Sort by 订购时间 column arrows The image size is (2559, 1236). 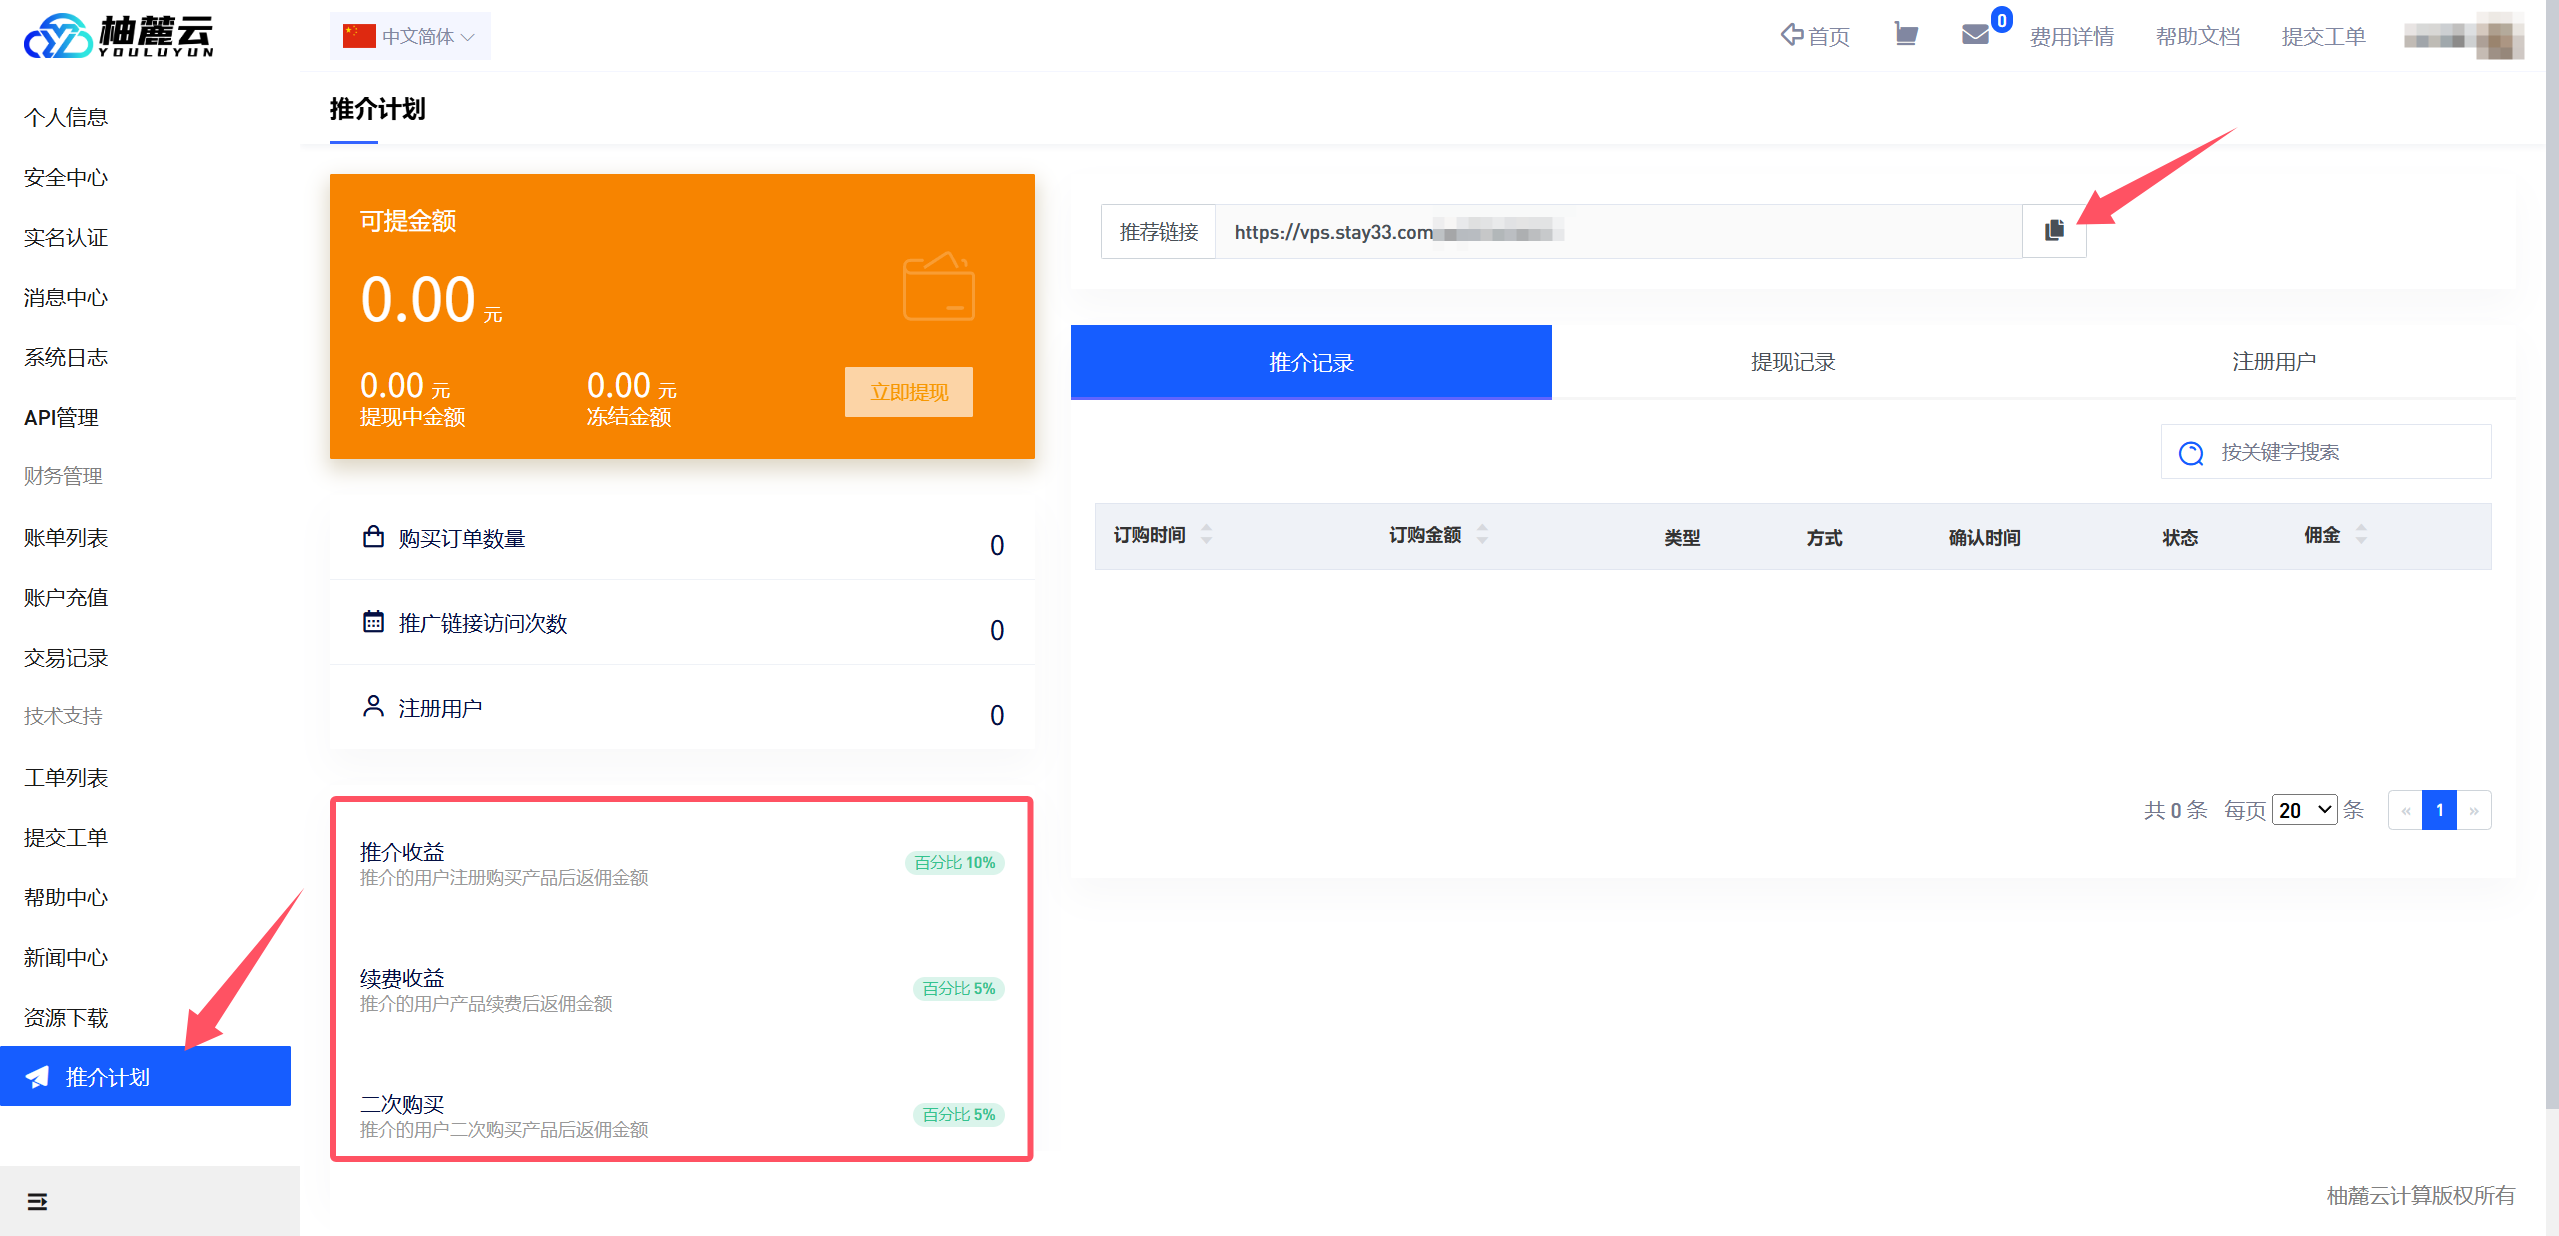coord(1207,534)
